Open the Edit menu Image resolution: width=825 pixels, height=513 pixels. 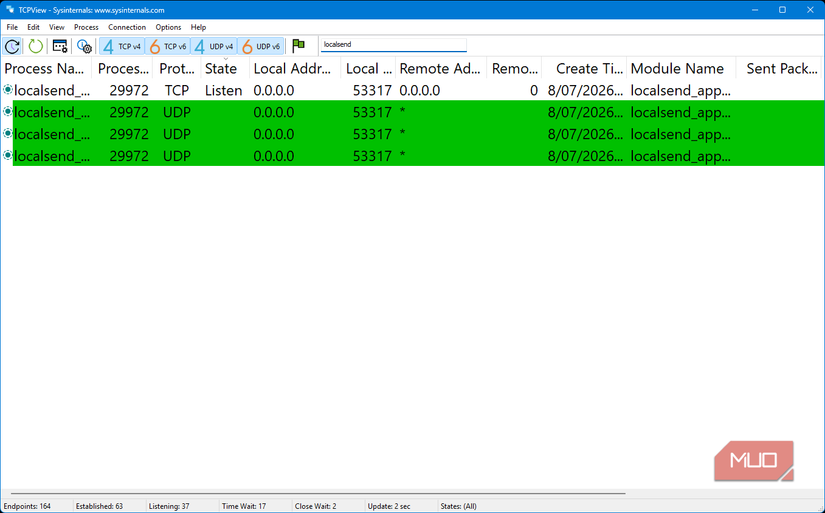point(33,27)
